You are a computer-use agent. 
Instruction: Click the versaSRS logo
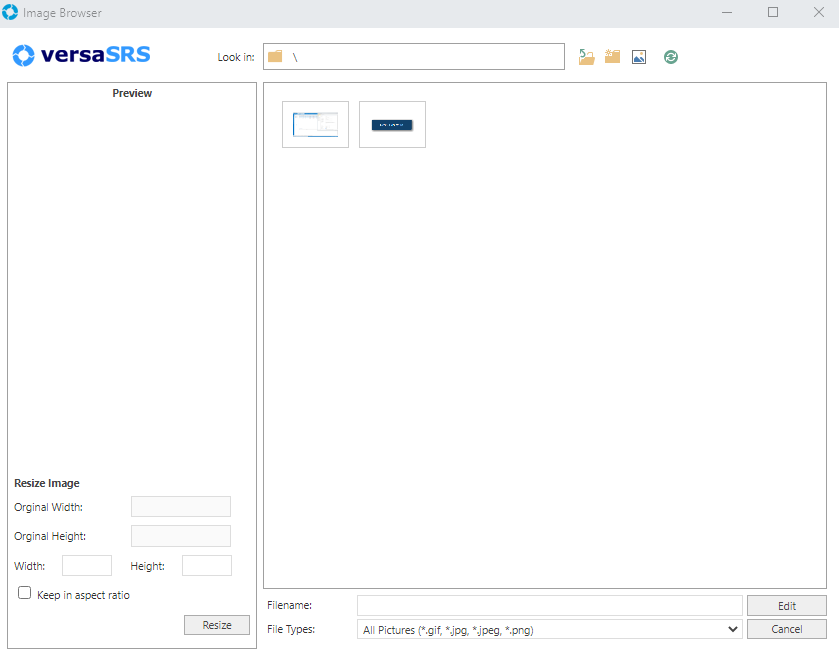82,55
